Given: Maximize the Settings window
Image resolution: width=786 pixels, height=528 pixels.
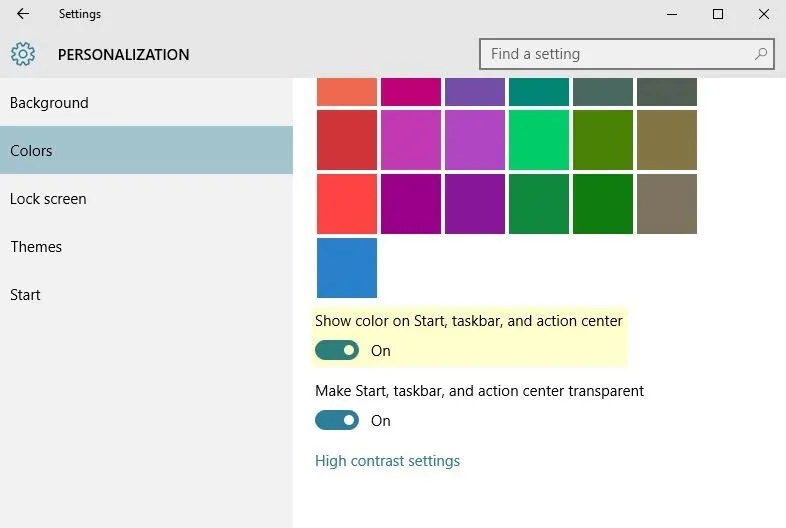Looking at the screenshot, I should tap(717, 14).
